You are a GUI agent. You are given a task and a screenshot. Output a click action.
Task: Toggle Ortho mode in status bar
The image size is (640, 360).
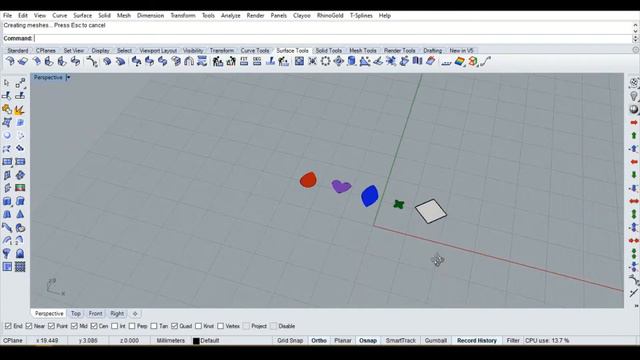tap(319, 340)
